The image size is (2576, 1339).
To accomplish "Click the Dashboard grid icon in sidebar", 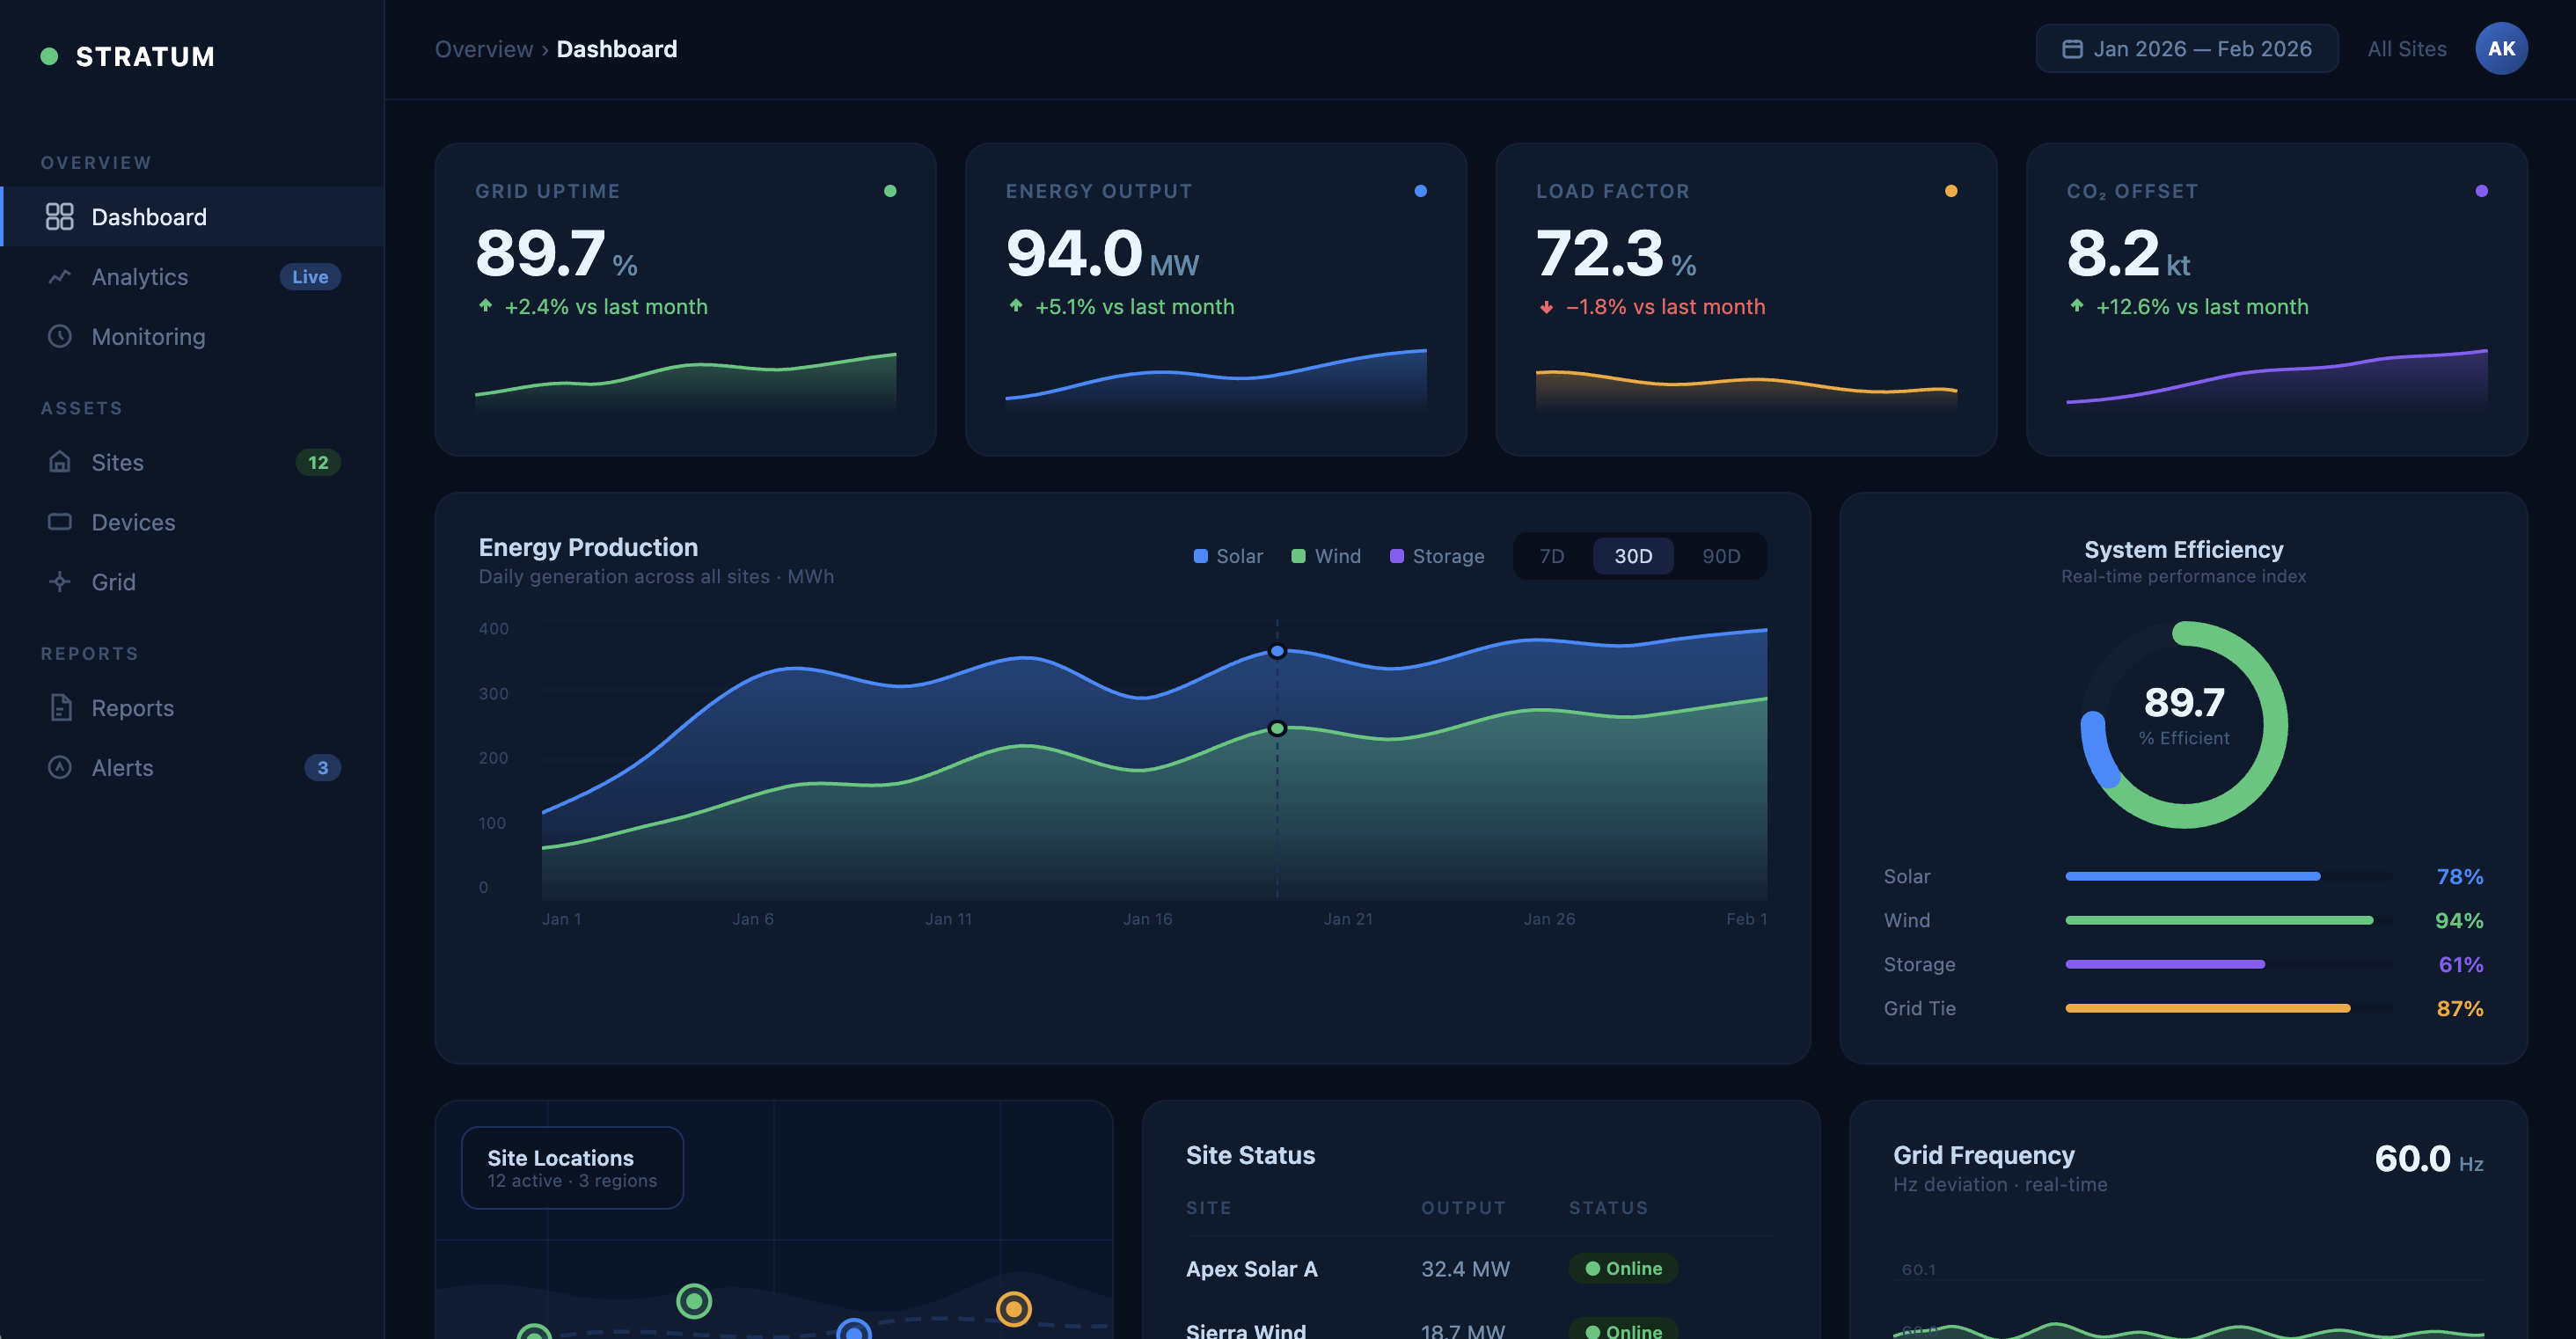I will (x=60, y=216).
